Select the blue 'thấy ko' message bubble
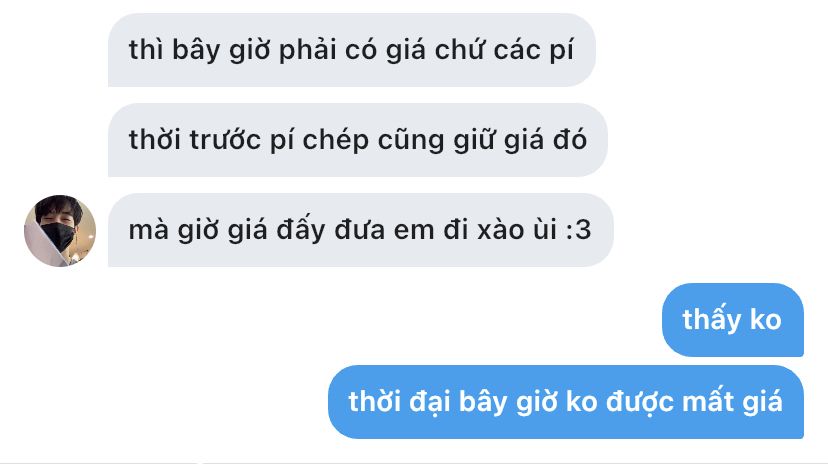 point(733,320)
